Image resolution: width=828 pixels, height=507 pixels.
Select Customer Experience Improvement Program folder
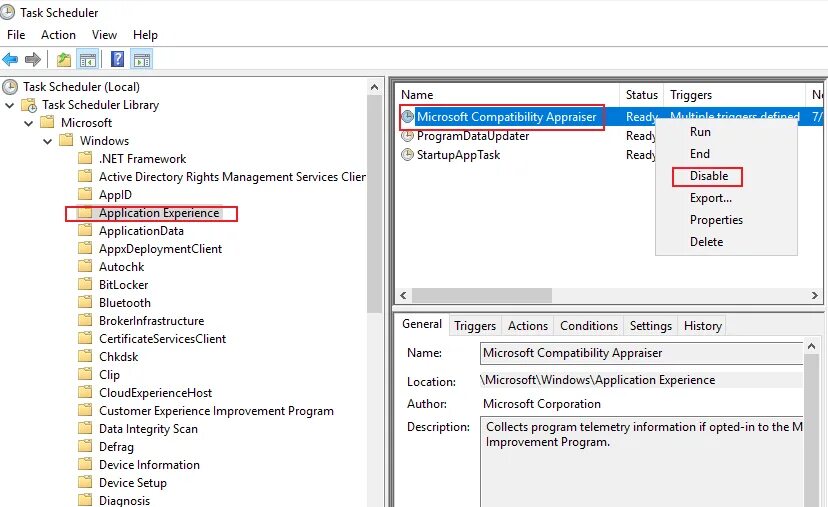[x=217, y=411]
